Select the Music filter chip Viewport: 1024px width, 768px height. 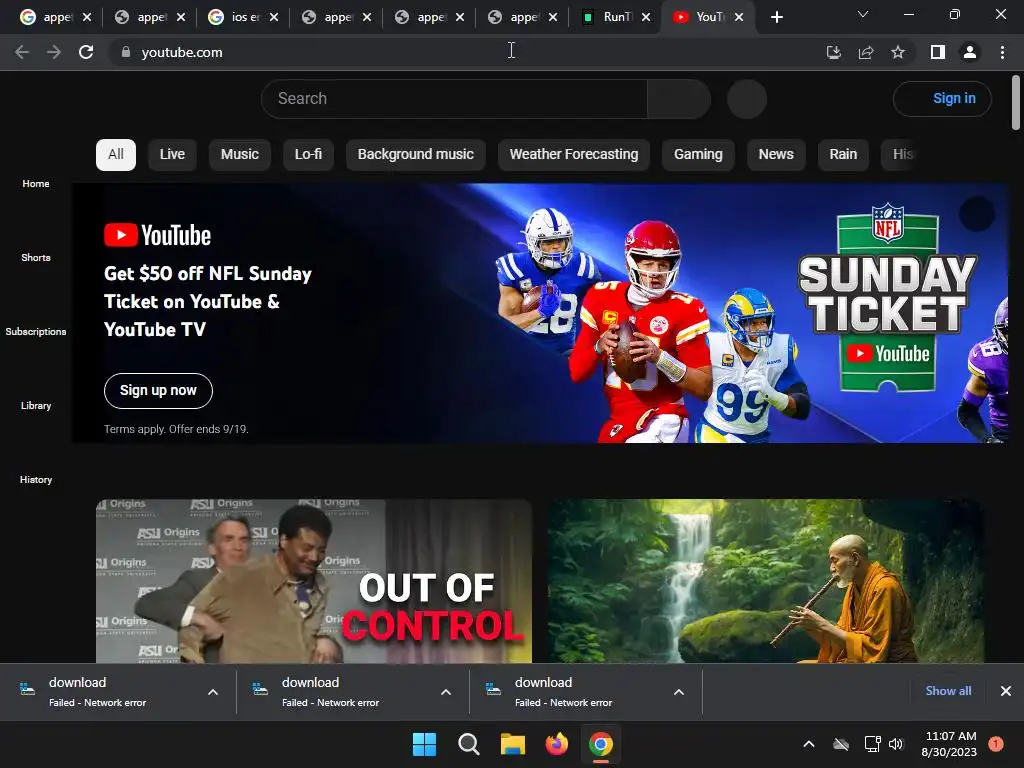click(240, 155)
